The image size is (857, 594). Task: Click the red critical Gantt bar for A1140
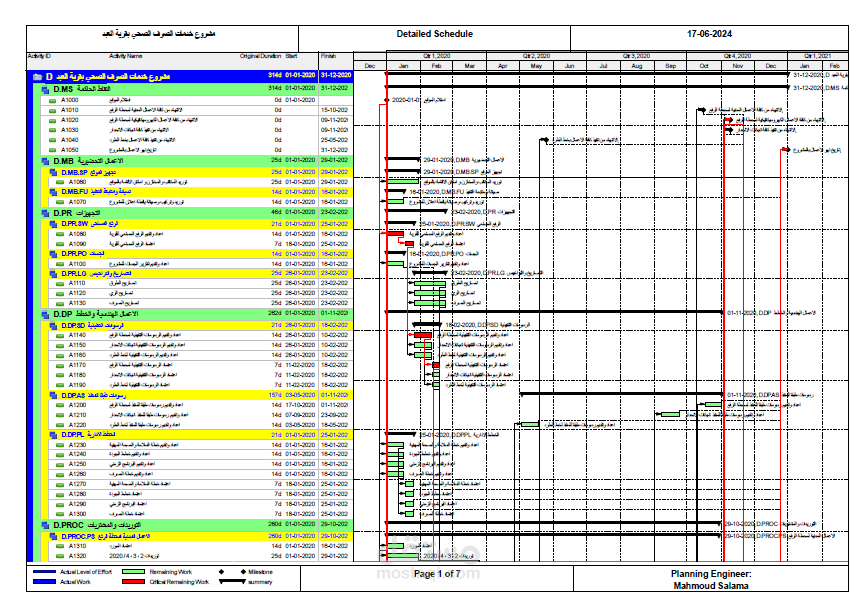(x=422, y=335)
